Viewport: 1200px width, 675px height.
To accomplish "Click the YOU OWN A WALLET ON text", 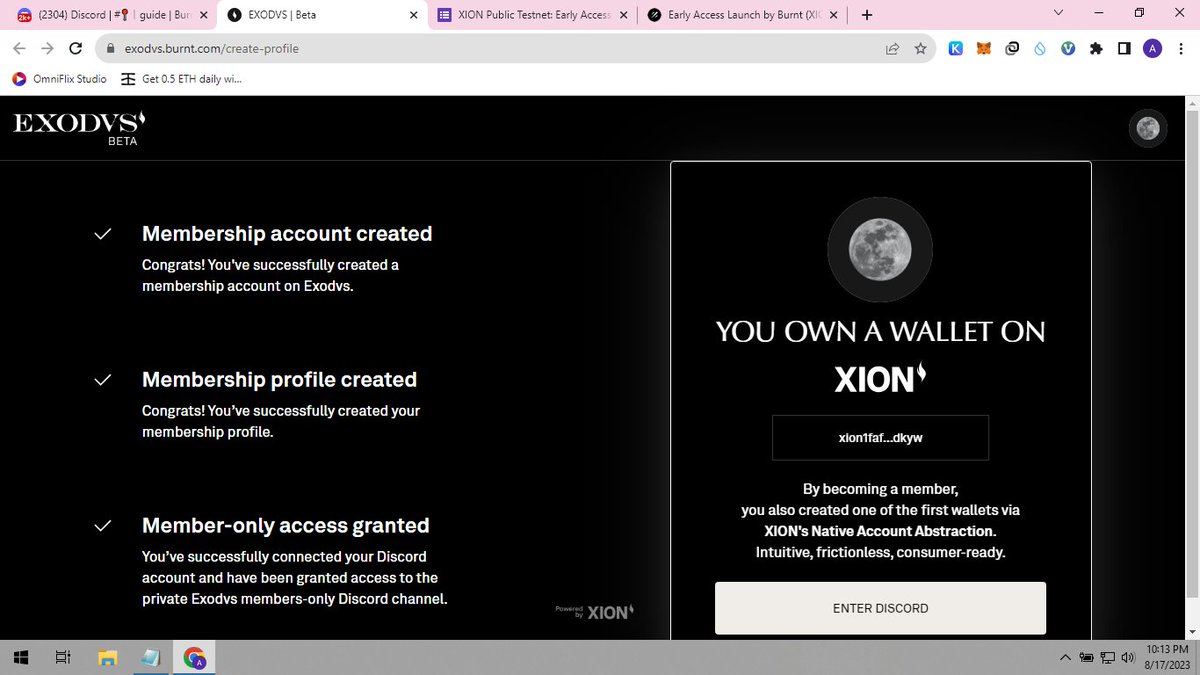I will [880, 332].
